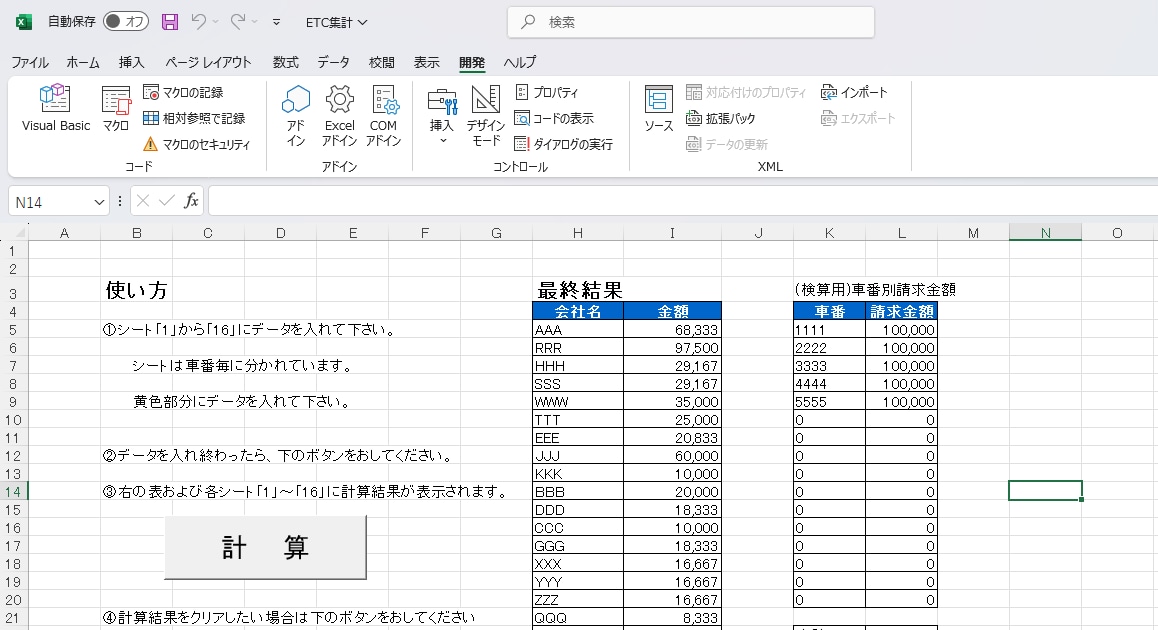Screen dimensions: 1158x630
Task: Open the Visual Basic editor
Action: (55, 108)
